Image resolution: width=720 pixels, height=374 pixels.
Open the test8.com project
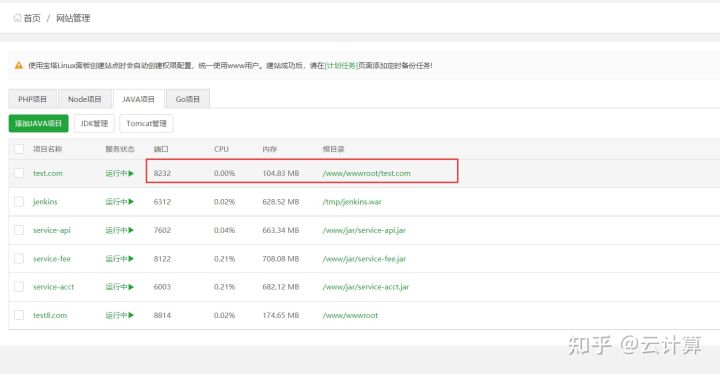[50, 315]
